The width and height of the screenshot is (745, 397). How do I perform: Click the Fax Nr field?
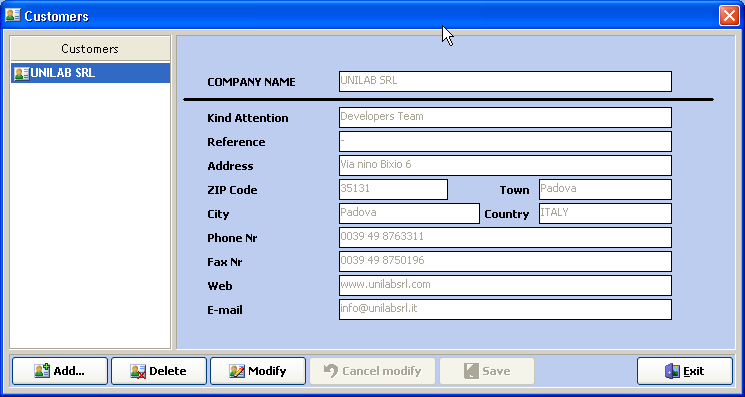505,261
